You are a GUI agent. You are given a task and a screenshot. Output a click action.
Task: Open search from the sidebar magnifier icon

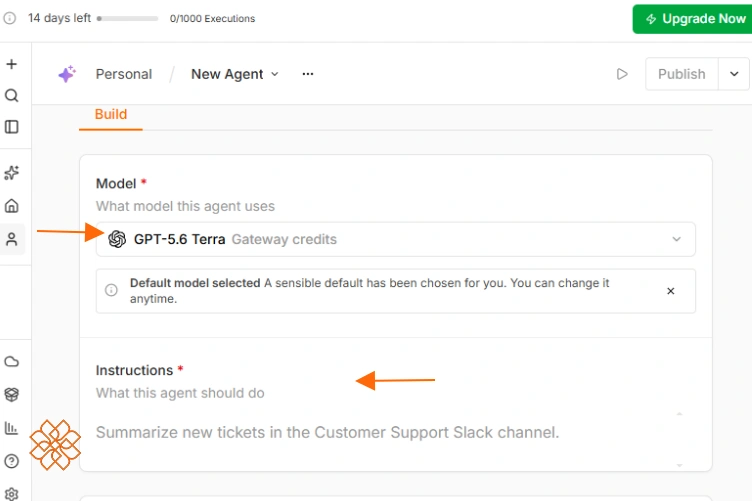tap(12, 95)
